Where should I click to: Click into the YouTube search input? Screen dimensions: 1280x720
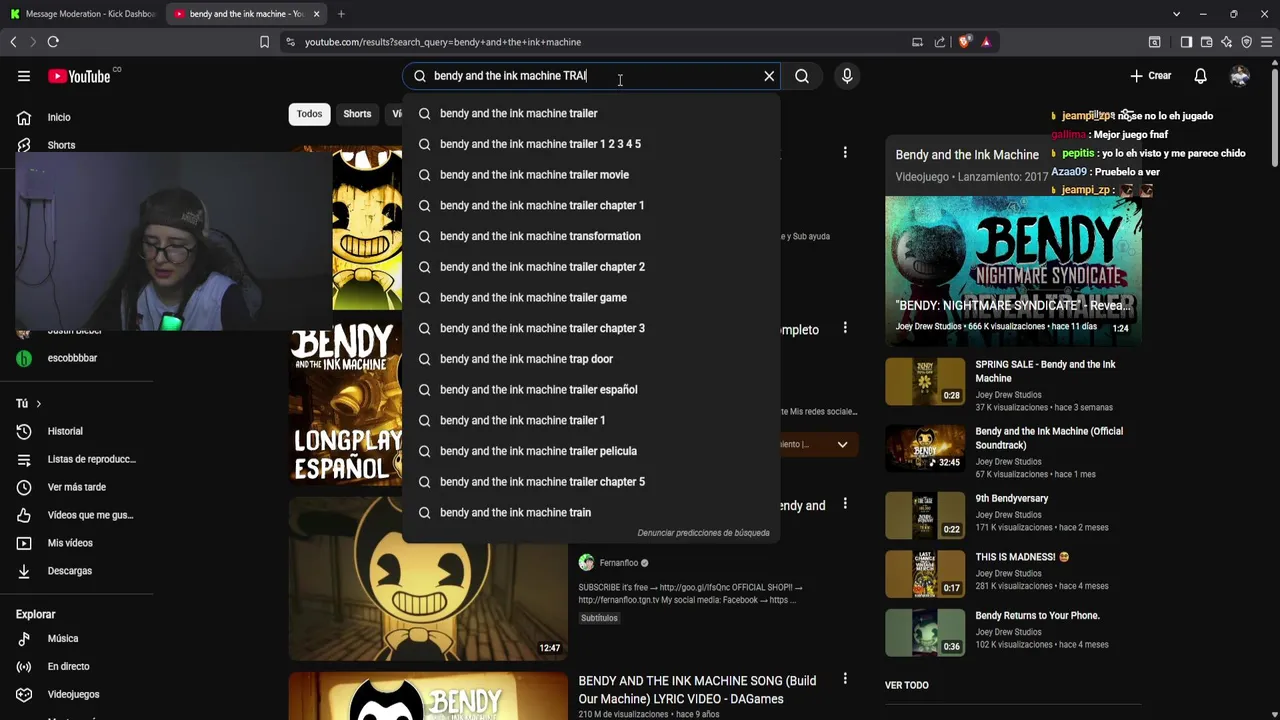(590, 76)
